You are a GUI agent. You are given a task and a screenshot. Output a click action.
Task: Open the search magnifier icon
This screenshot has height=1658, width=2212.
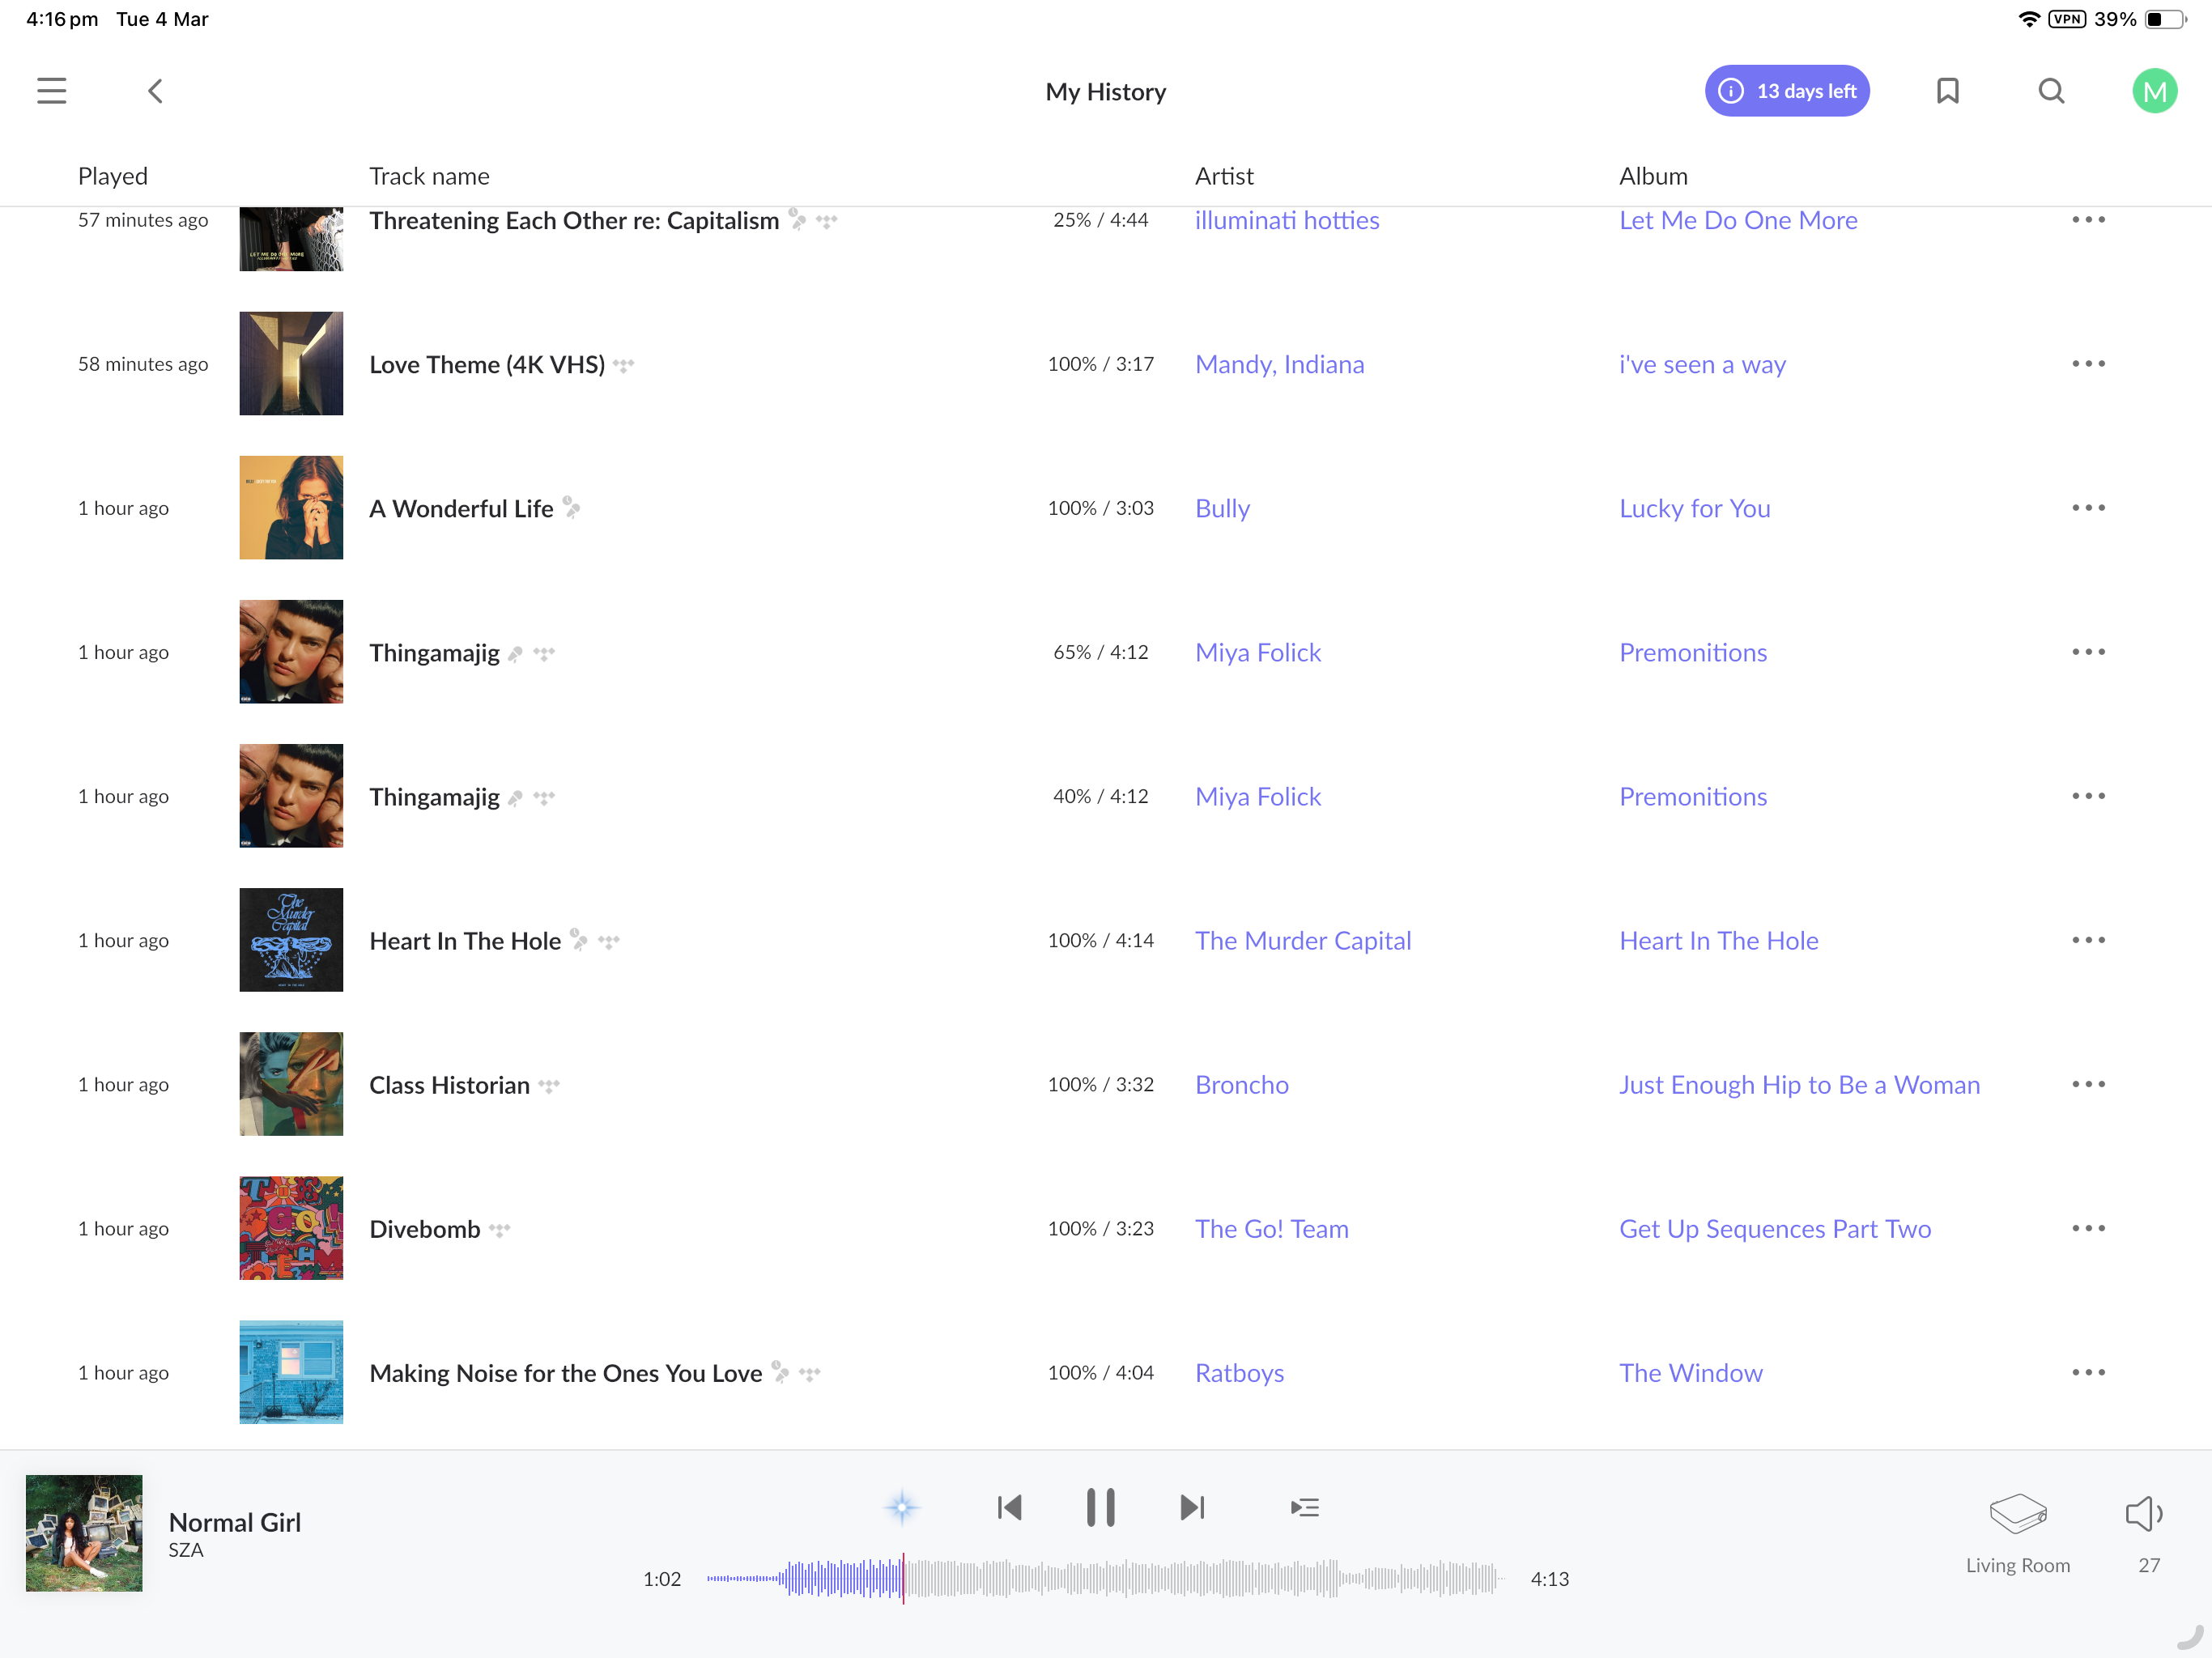click(2051, 91)
